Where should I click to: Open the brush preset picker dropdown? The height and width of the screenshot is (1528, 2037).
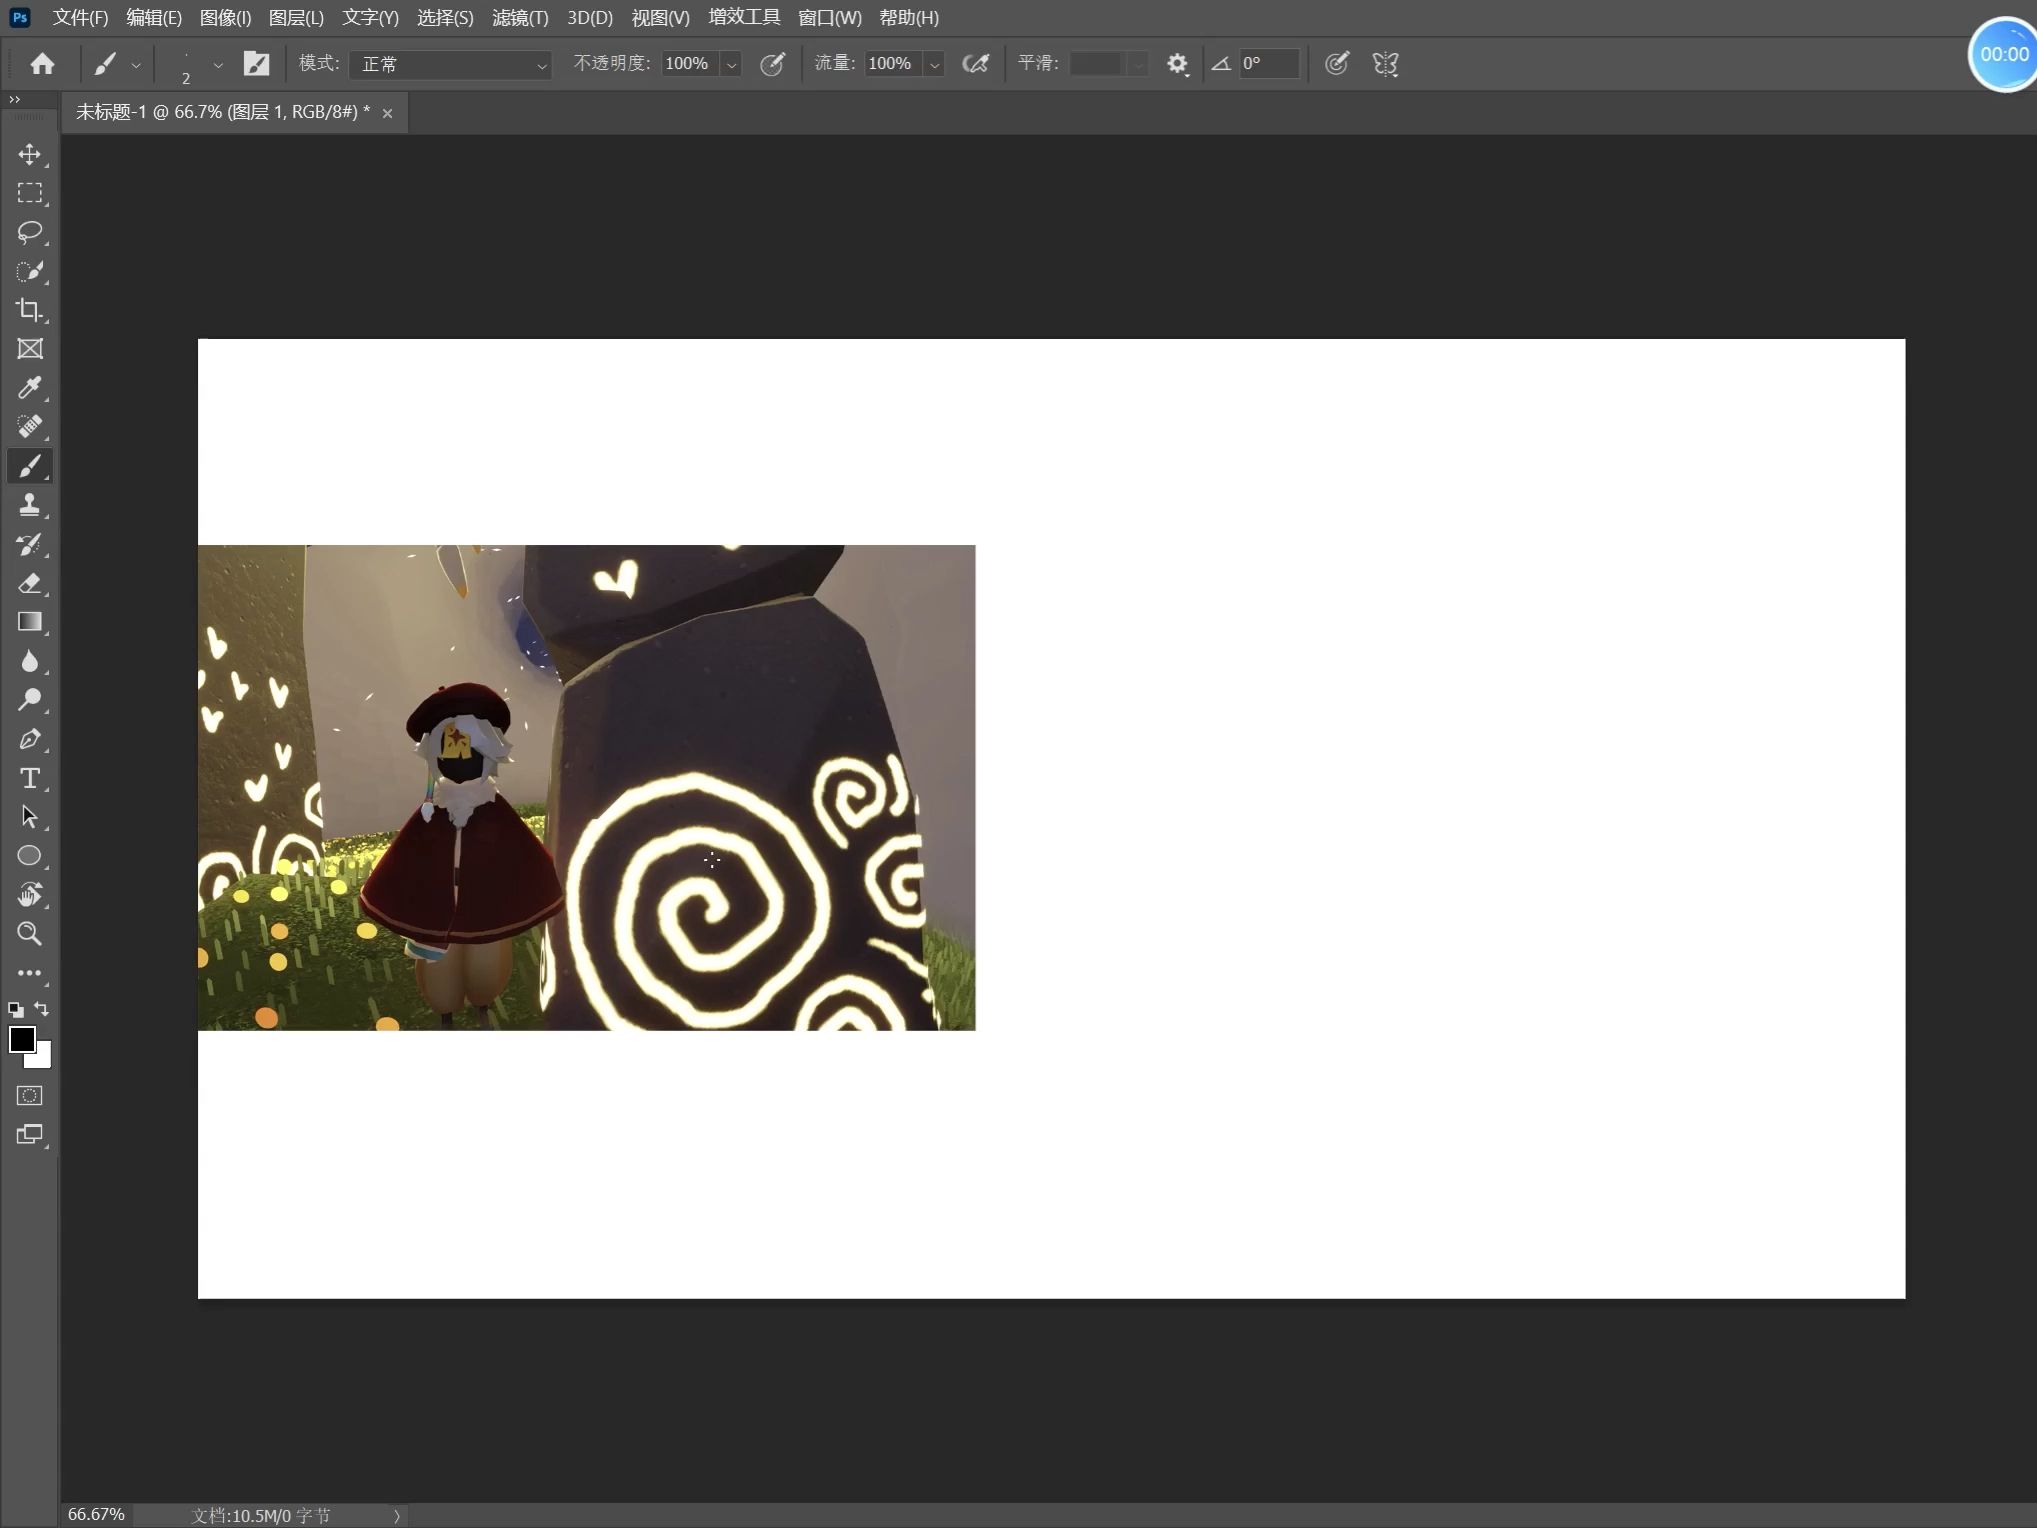point(218,65)
